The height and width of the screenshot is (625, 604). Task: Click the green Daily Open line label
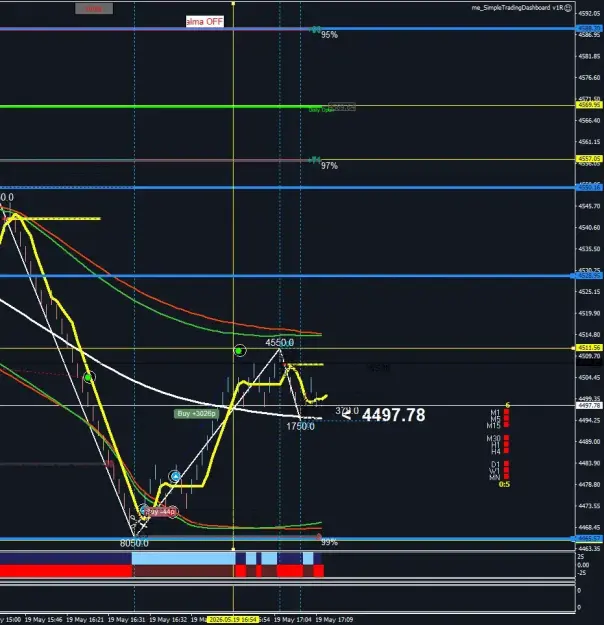(320, 110)
